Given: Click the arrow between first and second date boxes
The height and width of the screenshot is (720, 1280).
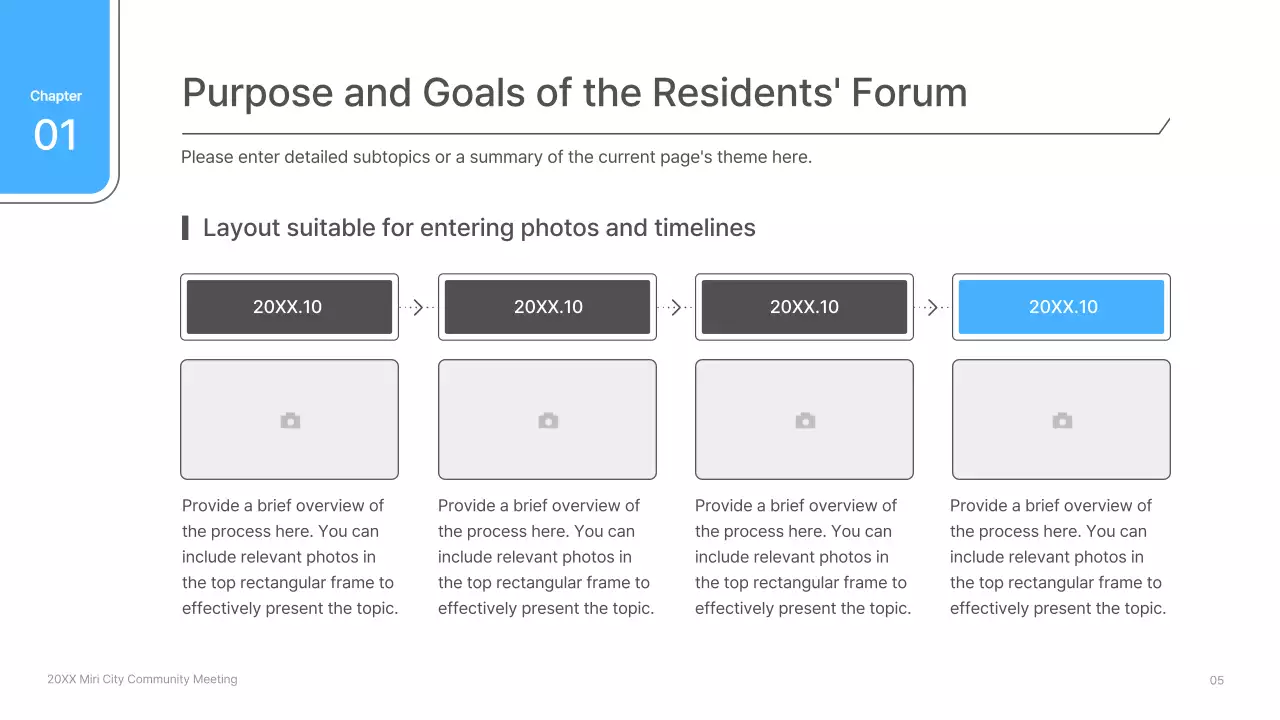Looking at the screenshot, I should tap(418, 308).
